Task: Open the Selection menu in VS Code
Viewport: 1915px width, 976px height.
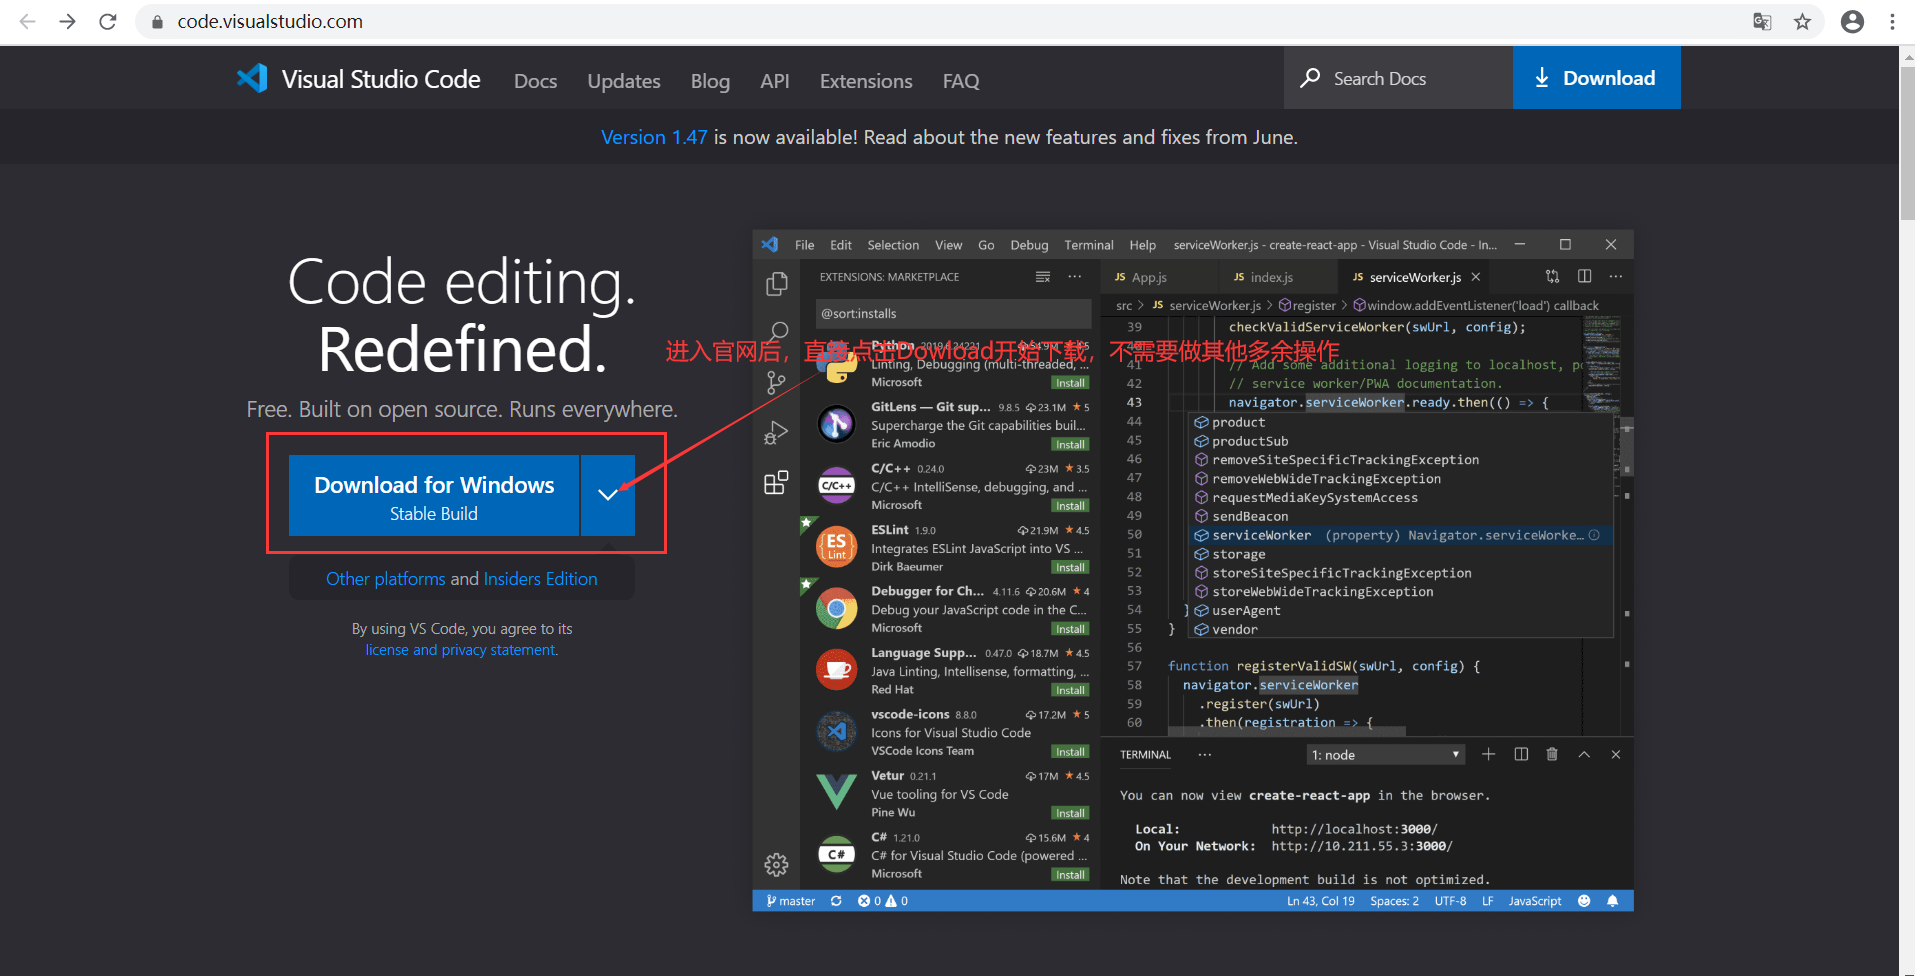Action: [x=893, y=245]
